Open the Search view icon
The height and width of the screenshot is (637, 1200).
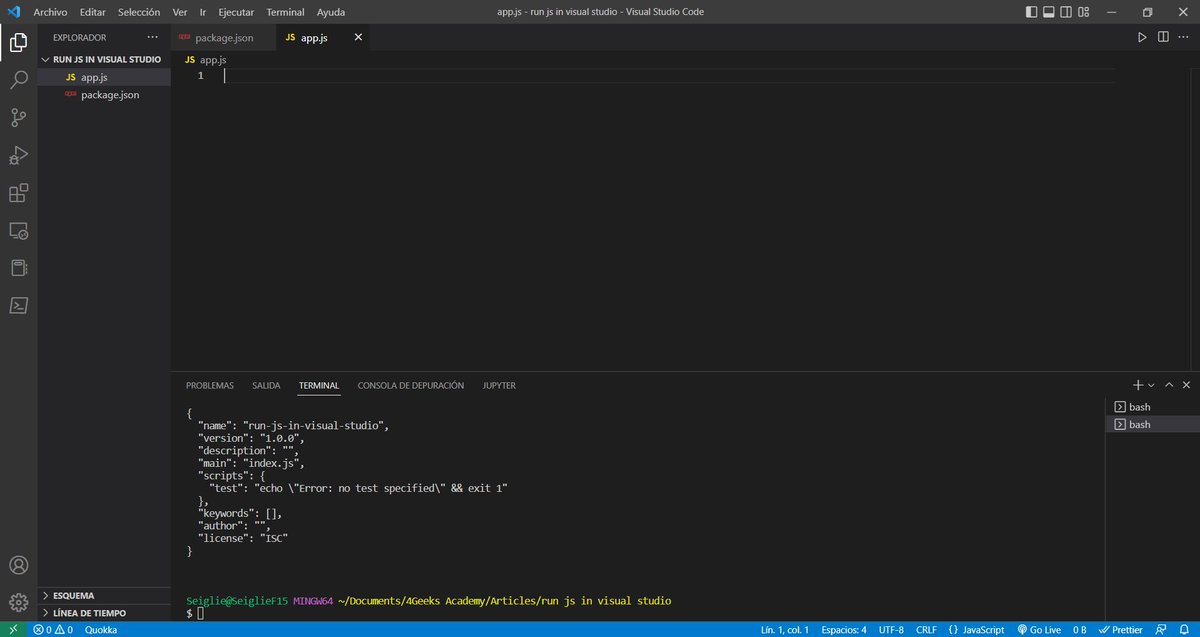click(18, 80)
